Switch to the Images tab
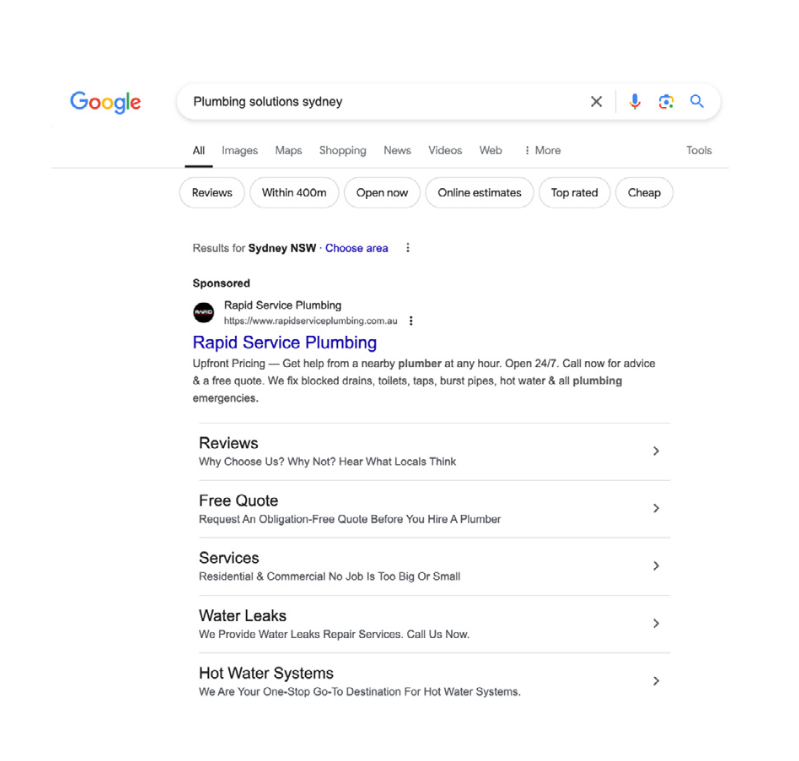799x761 pixels. coord(239,150)
